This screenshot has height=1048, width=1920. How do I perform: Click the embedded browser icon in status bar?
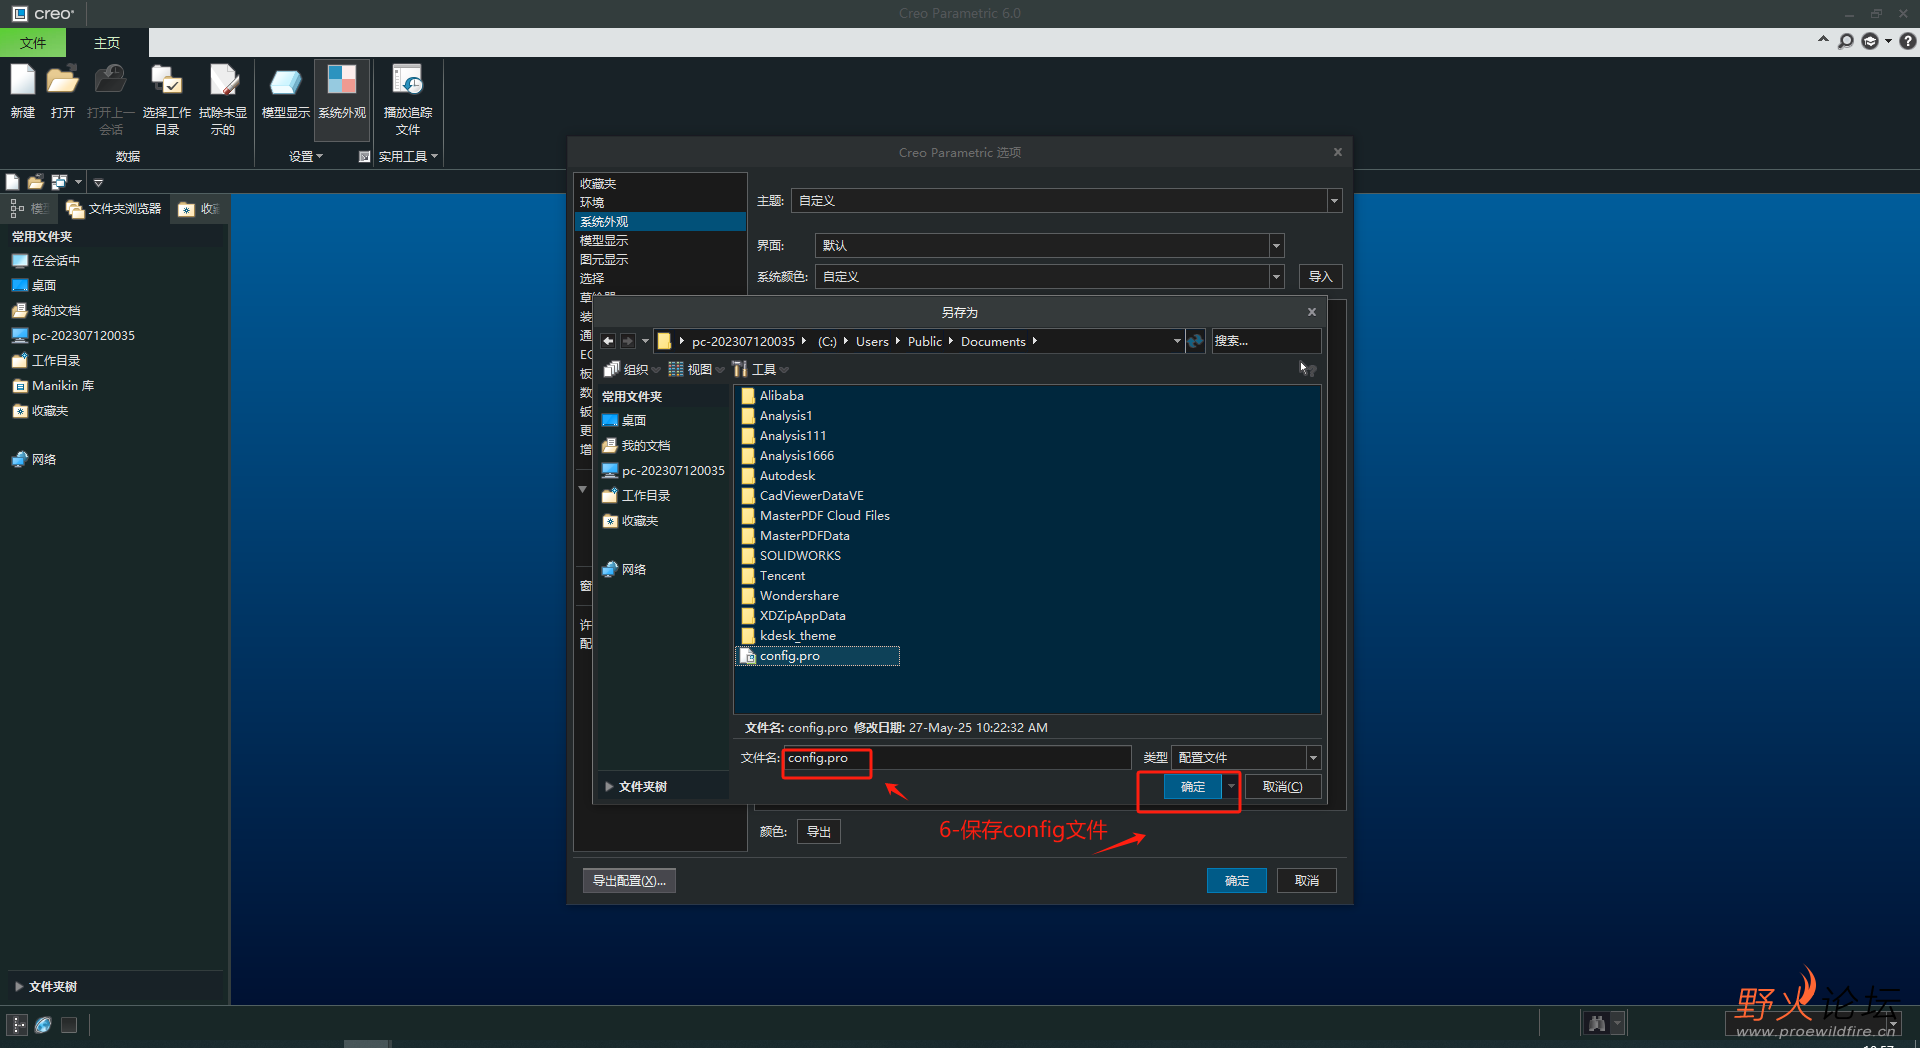43,1024
